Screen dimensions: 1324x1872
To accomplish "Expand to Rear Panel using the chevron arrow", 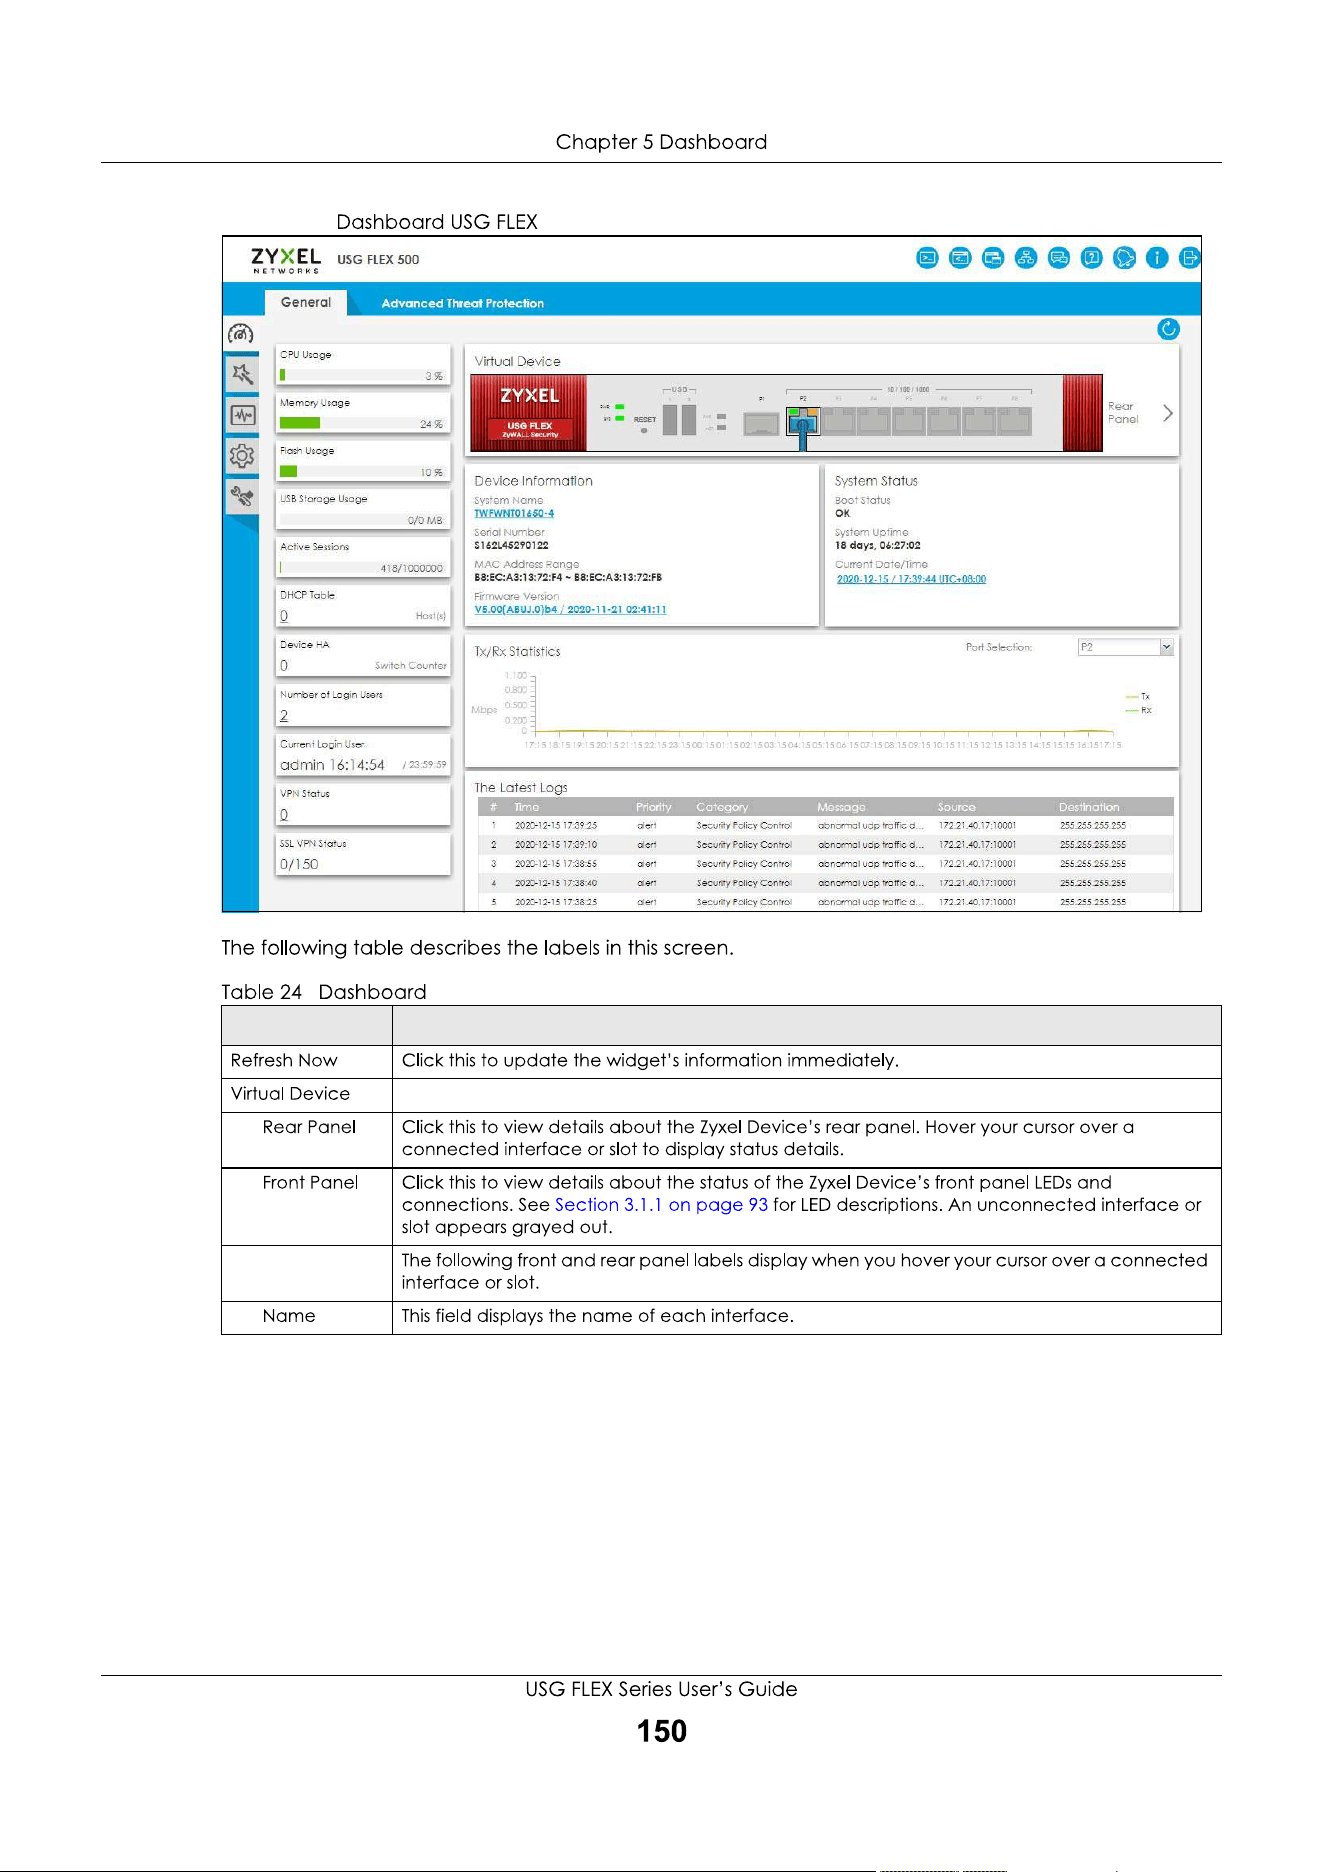I will tap(1167, 413).
